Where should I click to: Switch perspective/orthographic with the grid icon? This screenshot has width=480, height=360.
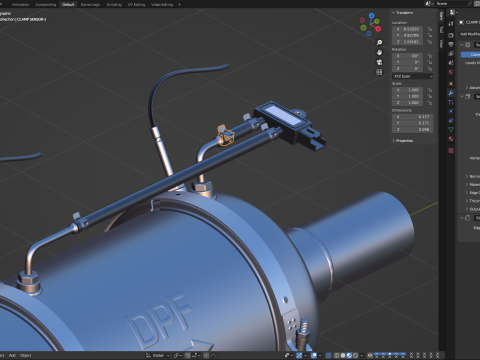(x=379, y=72)
